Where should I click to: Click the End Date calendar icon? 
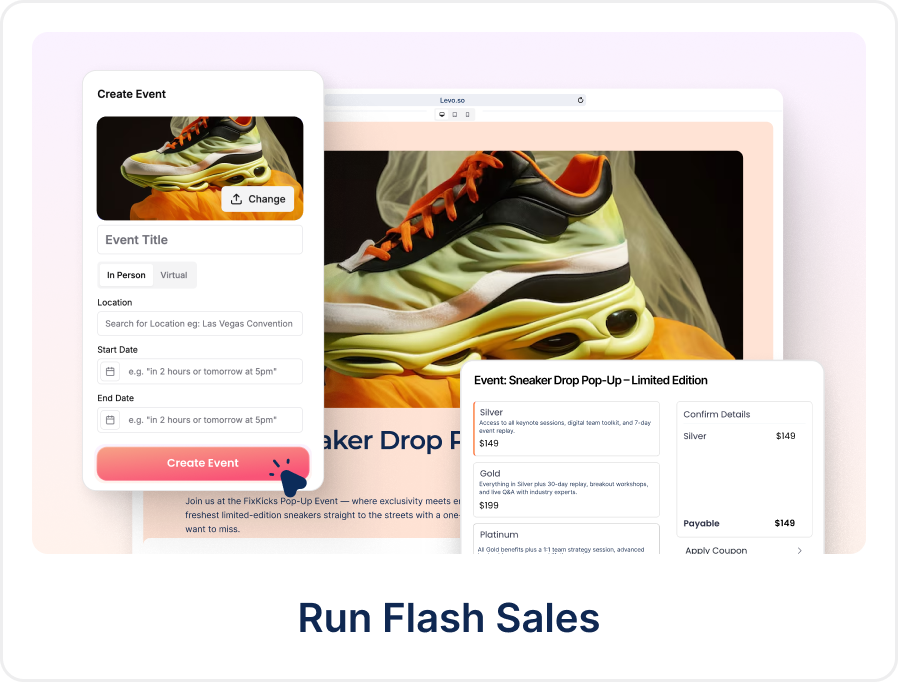[x=110, y=420]
